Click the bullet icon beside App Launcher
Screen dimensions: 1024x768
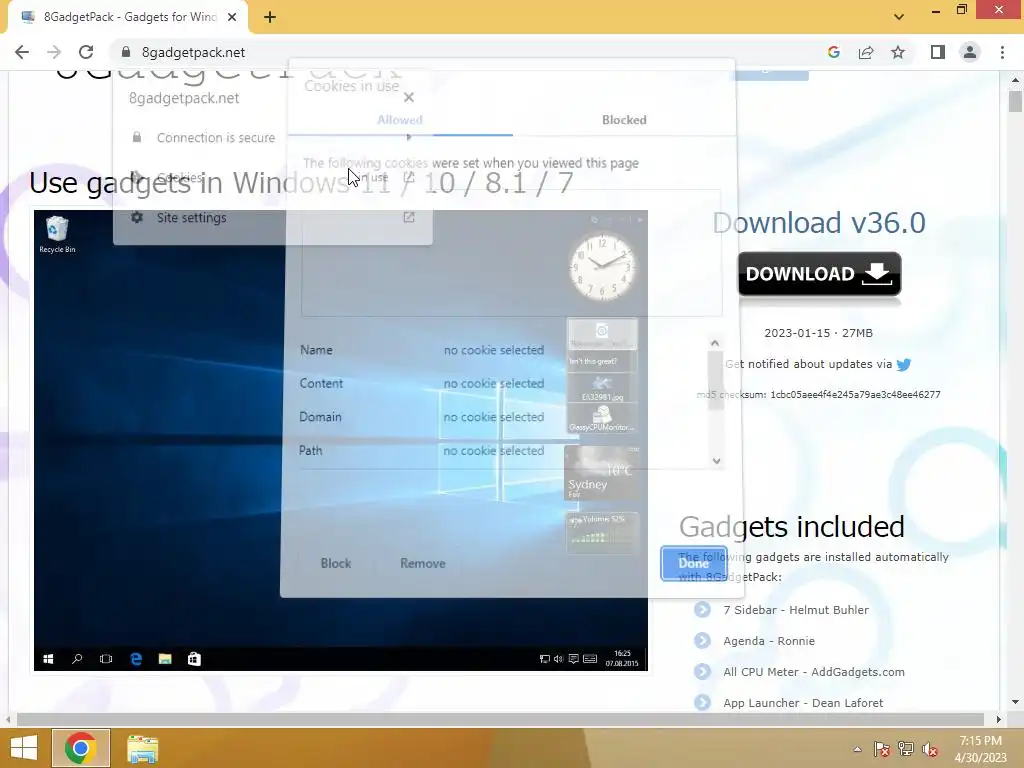[x=703, y=703]
